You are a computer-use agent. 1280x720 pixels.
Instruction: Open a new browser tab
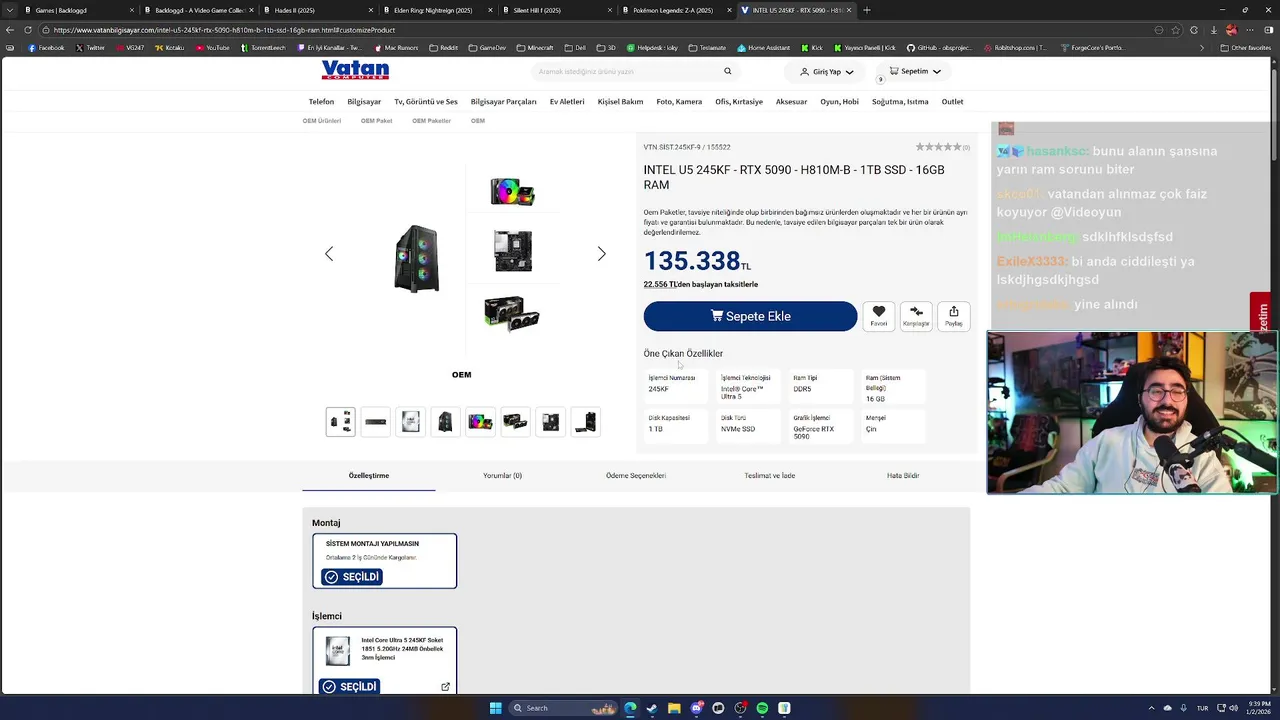(x=867, y=10)
